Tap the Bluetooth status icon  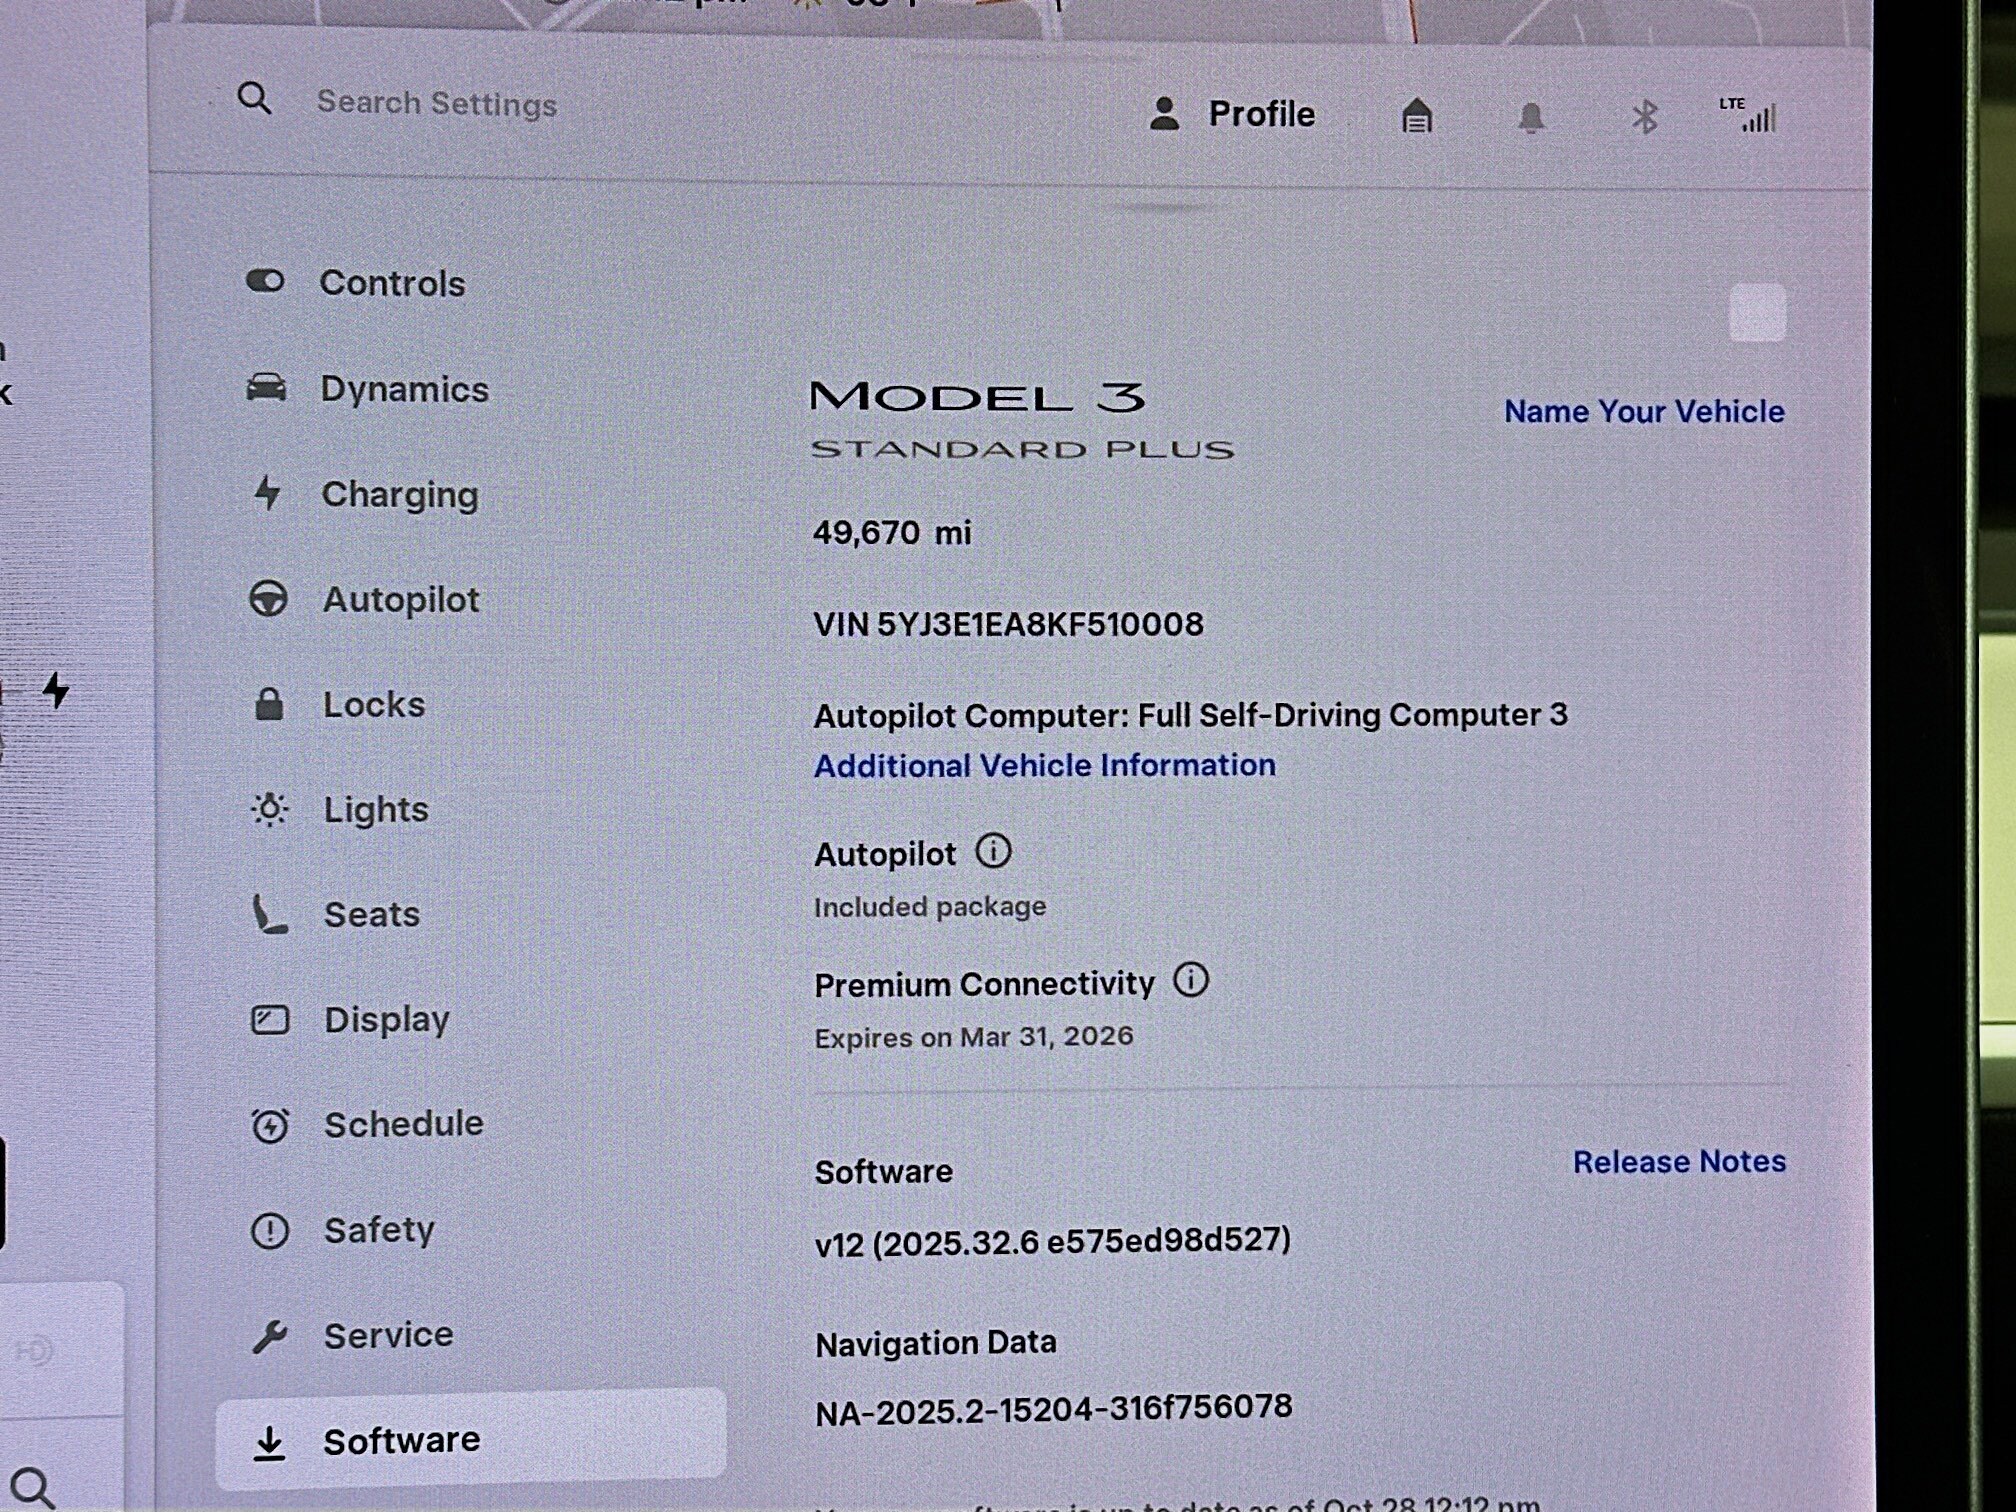pyautogui.click(x=1644, y=118)
